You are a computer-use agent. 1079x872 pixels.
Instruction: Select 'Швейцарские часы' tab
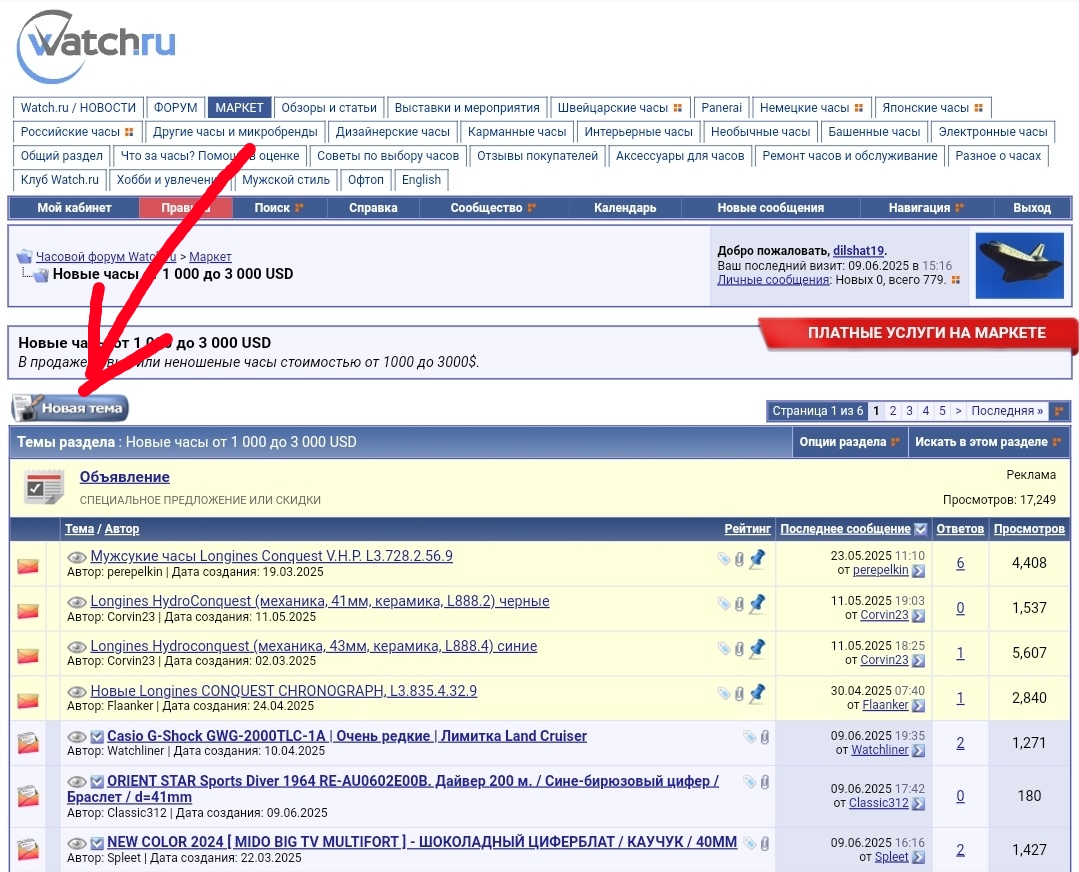(619, 108)
